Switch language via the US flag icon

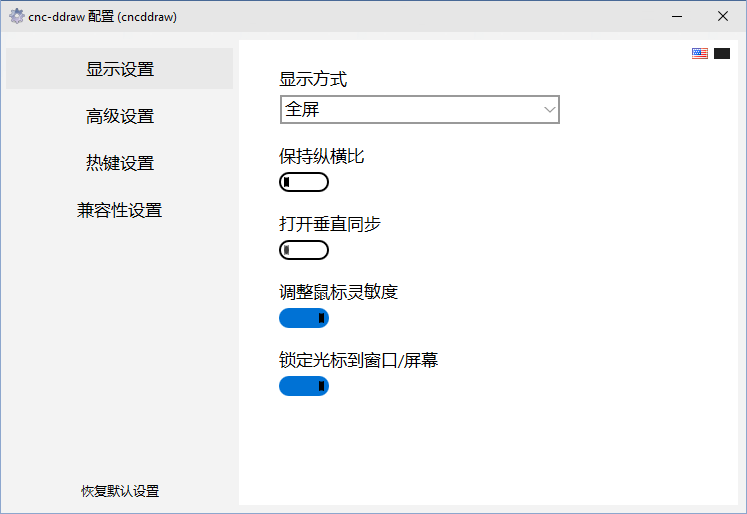coord(700,54)
